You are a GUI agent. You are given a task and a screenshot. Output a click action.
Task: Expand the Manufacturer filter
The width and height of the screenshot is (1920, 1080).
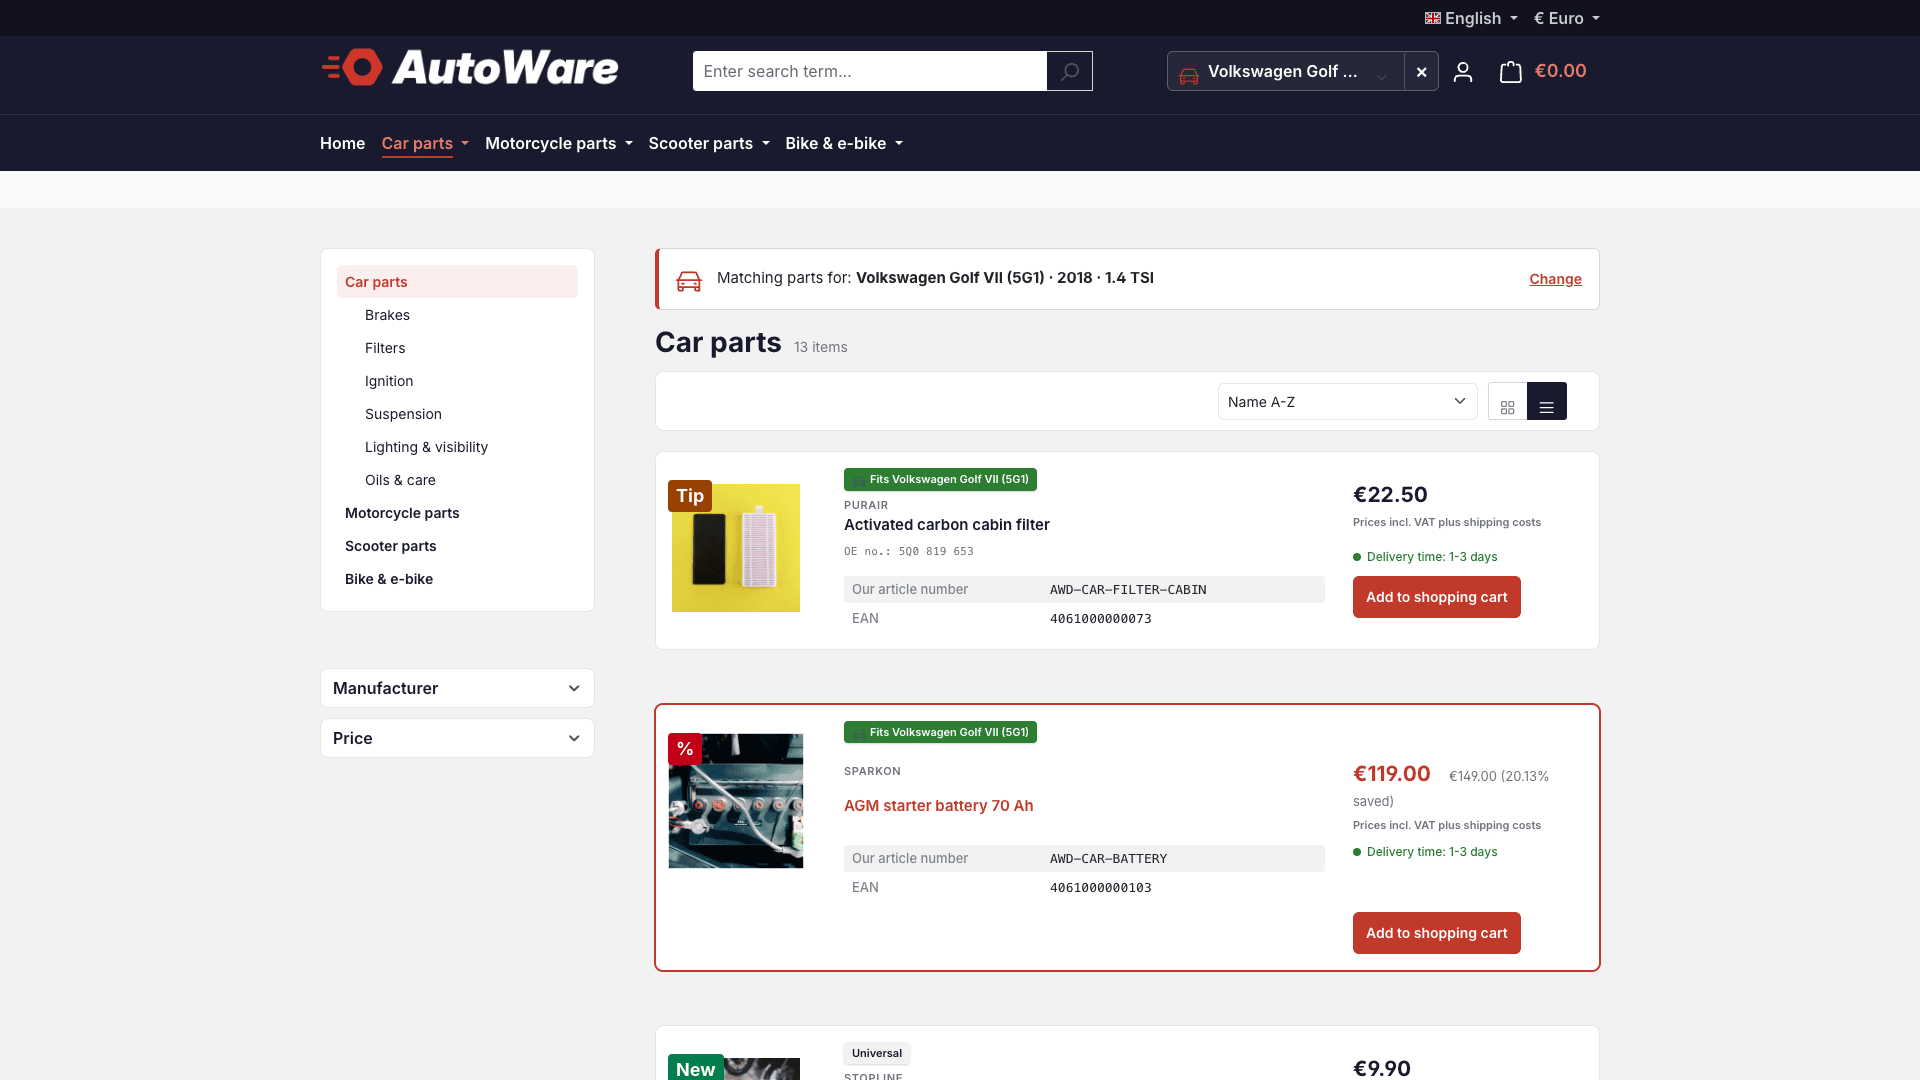[x=457, y=688]
